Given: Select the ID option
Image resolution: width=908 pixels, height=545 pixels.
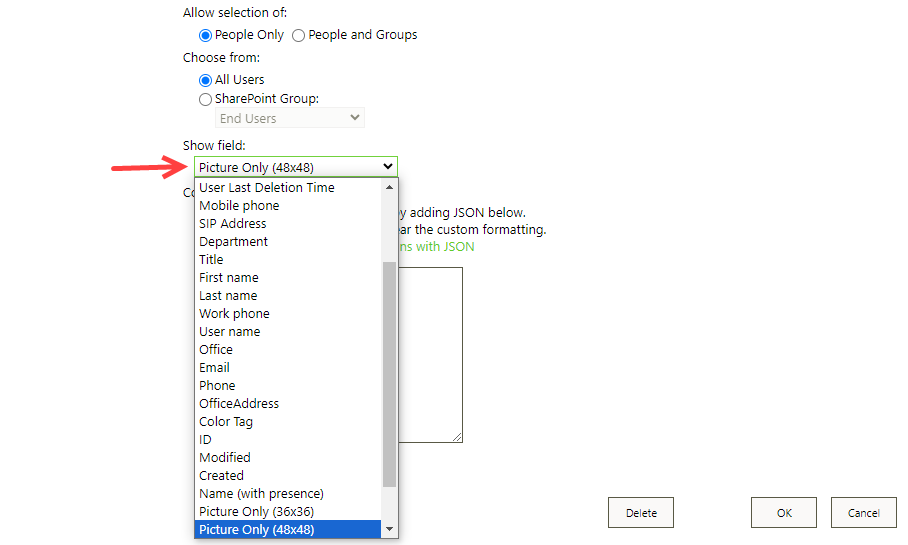Looking at the screenshot, I should pyautogui.click(x=288, y=439).
